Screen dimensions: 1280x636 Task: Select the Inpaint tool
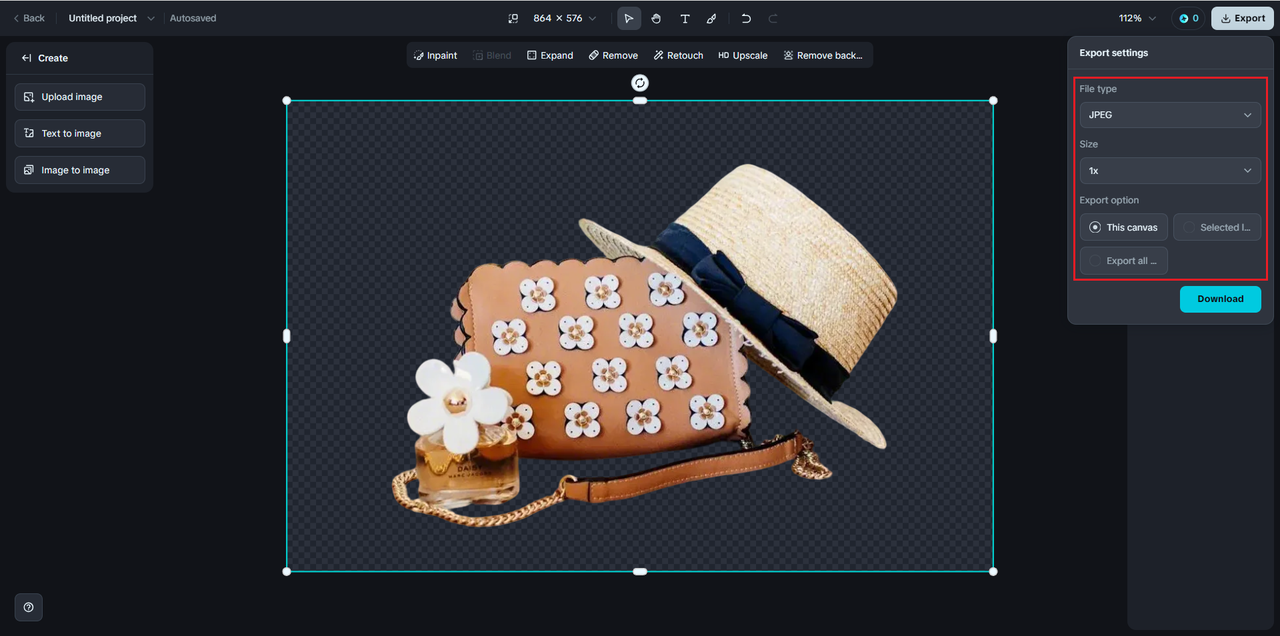[x=435, y=55]
